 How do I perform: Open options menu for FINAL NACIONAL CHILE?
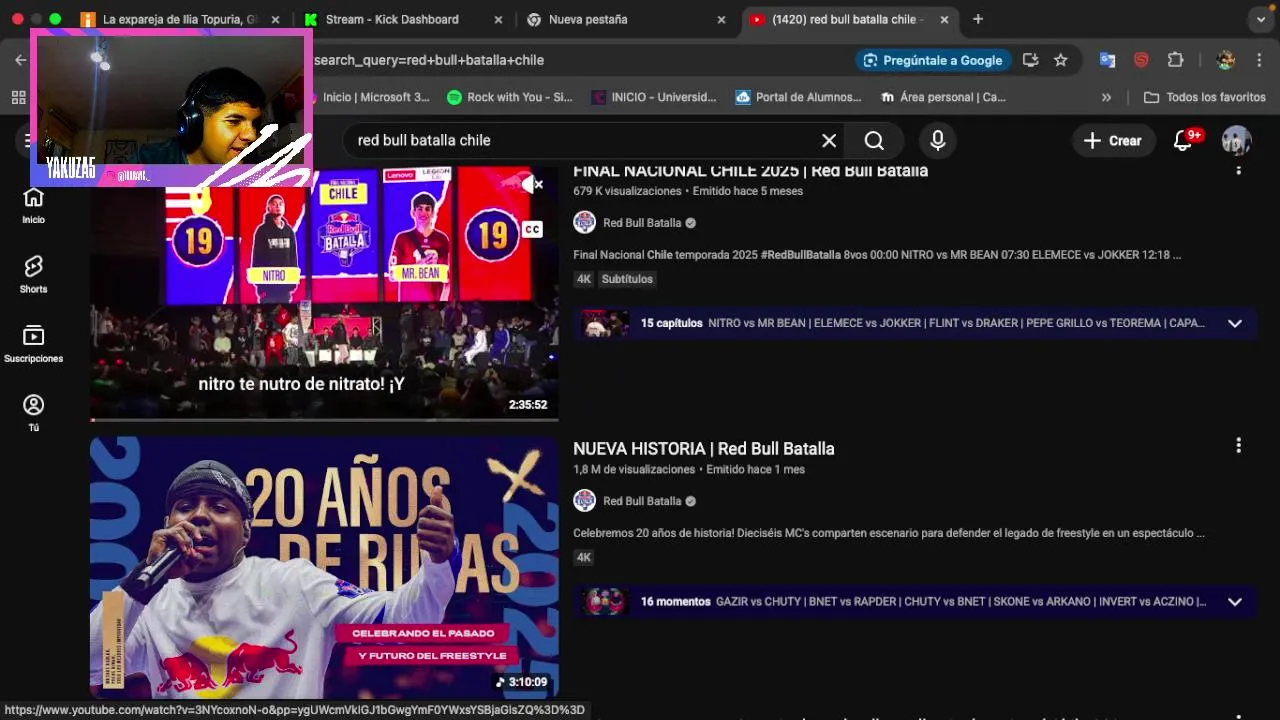(x=1238, y=169)
